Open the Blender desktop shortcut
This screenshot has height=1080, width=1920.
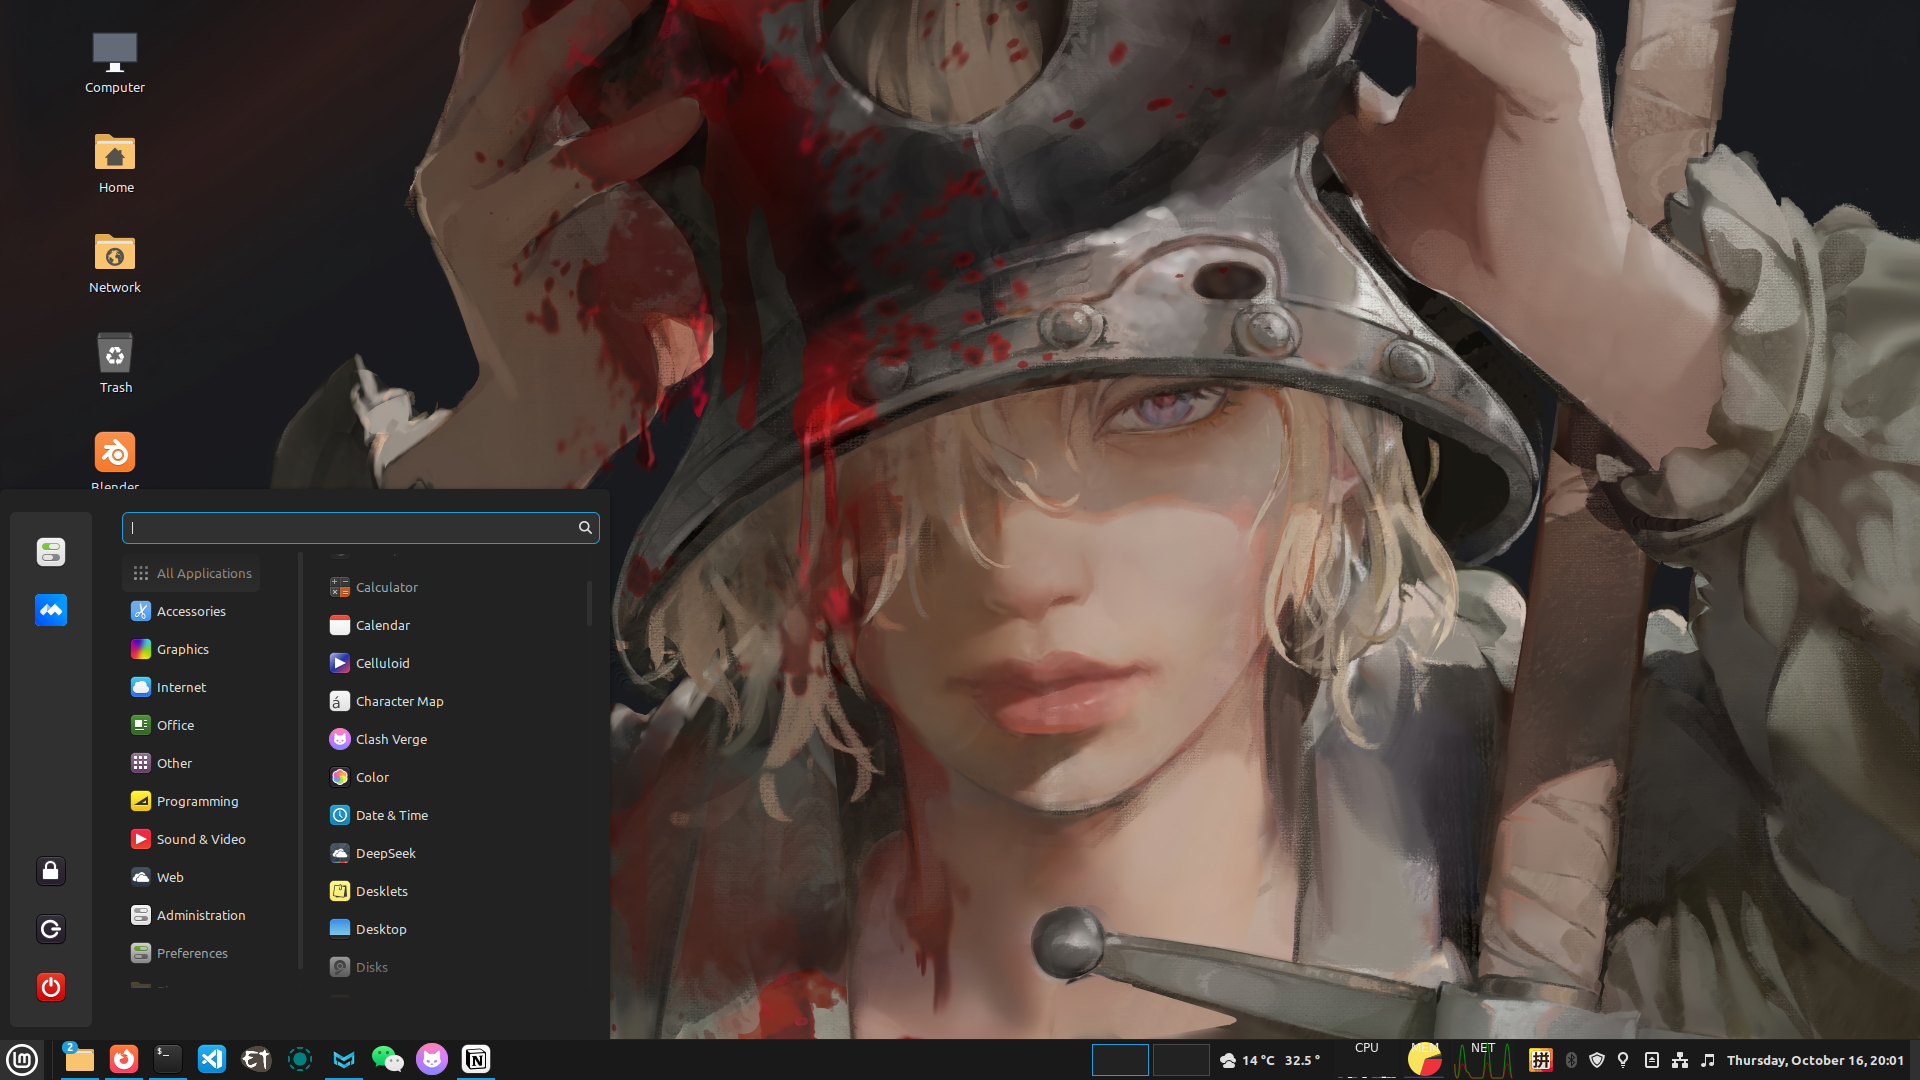(115, 453)
